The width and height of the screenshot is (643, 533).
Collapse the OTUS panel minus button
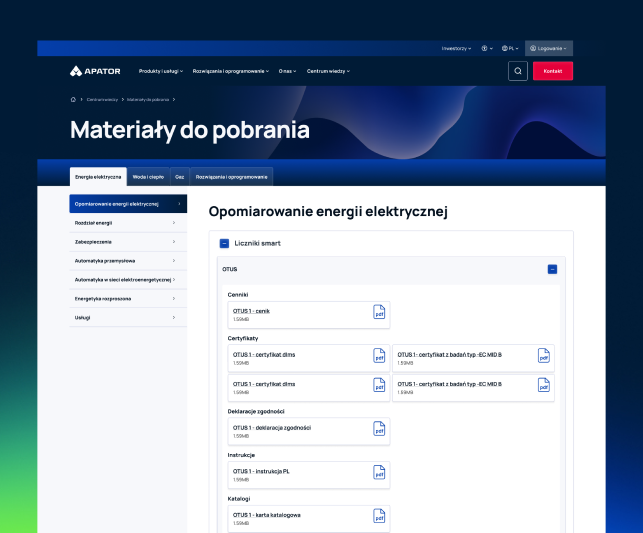[x=552, y=269]
